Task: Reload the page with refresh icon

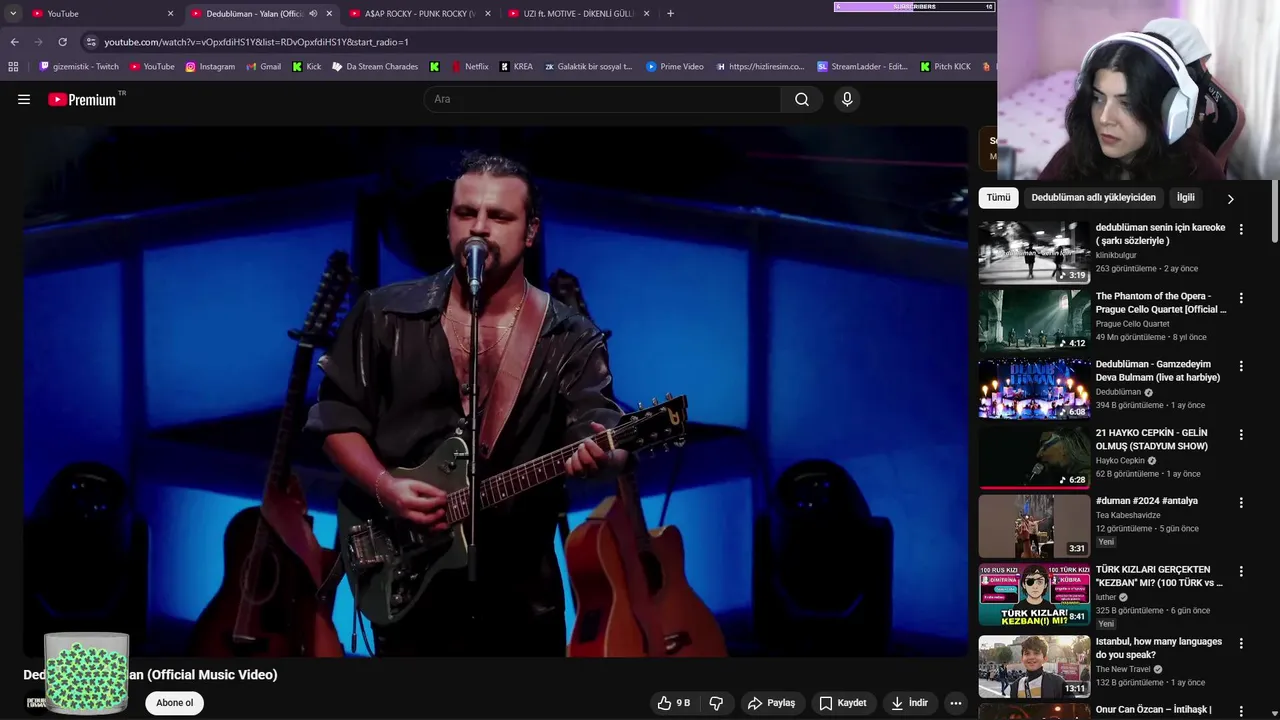Action: [x=62, y=42]
